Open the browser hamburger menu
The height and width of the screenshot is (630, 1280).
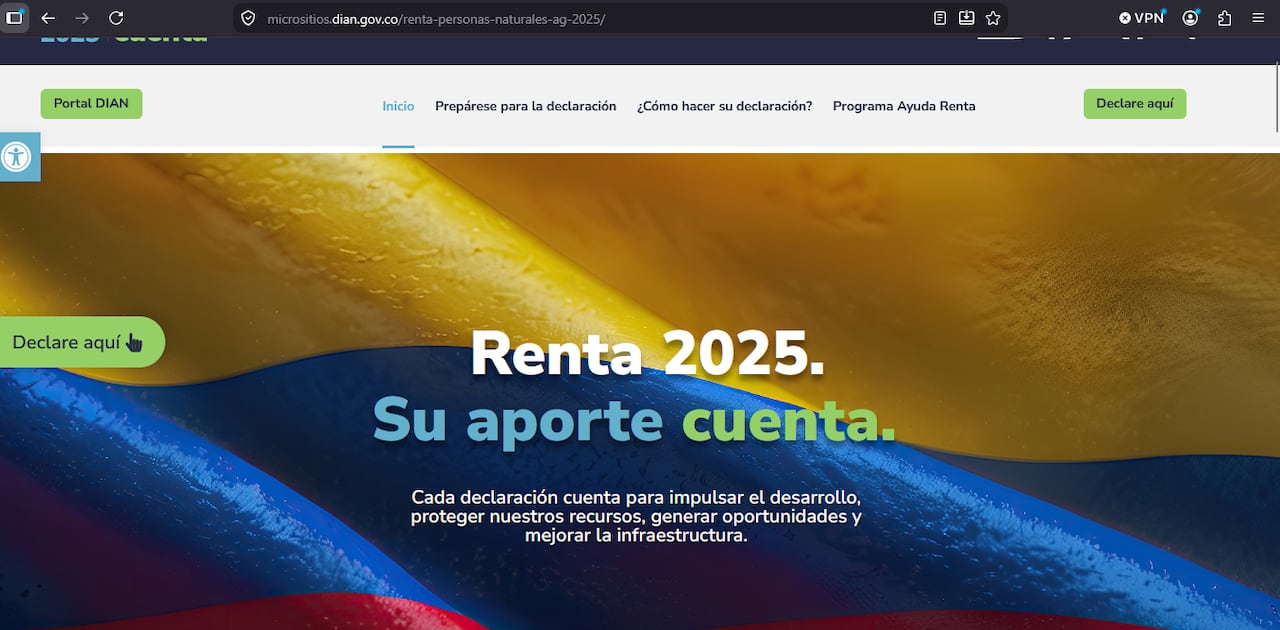coord(1258,18)
